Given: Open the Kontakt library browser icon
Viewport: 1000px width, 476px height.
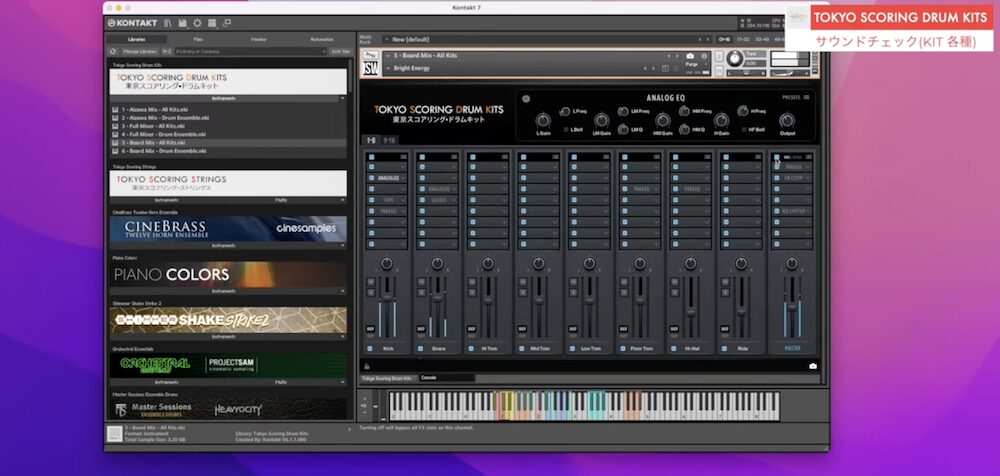Looking at the screenshot, I should click(168, 23).
